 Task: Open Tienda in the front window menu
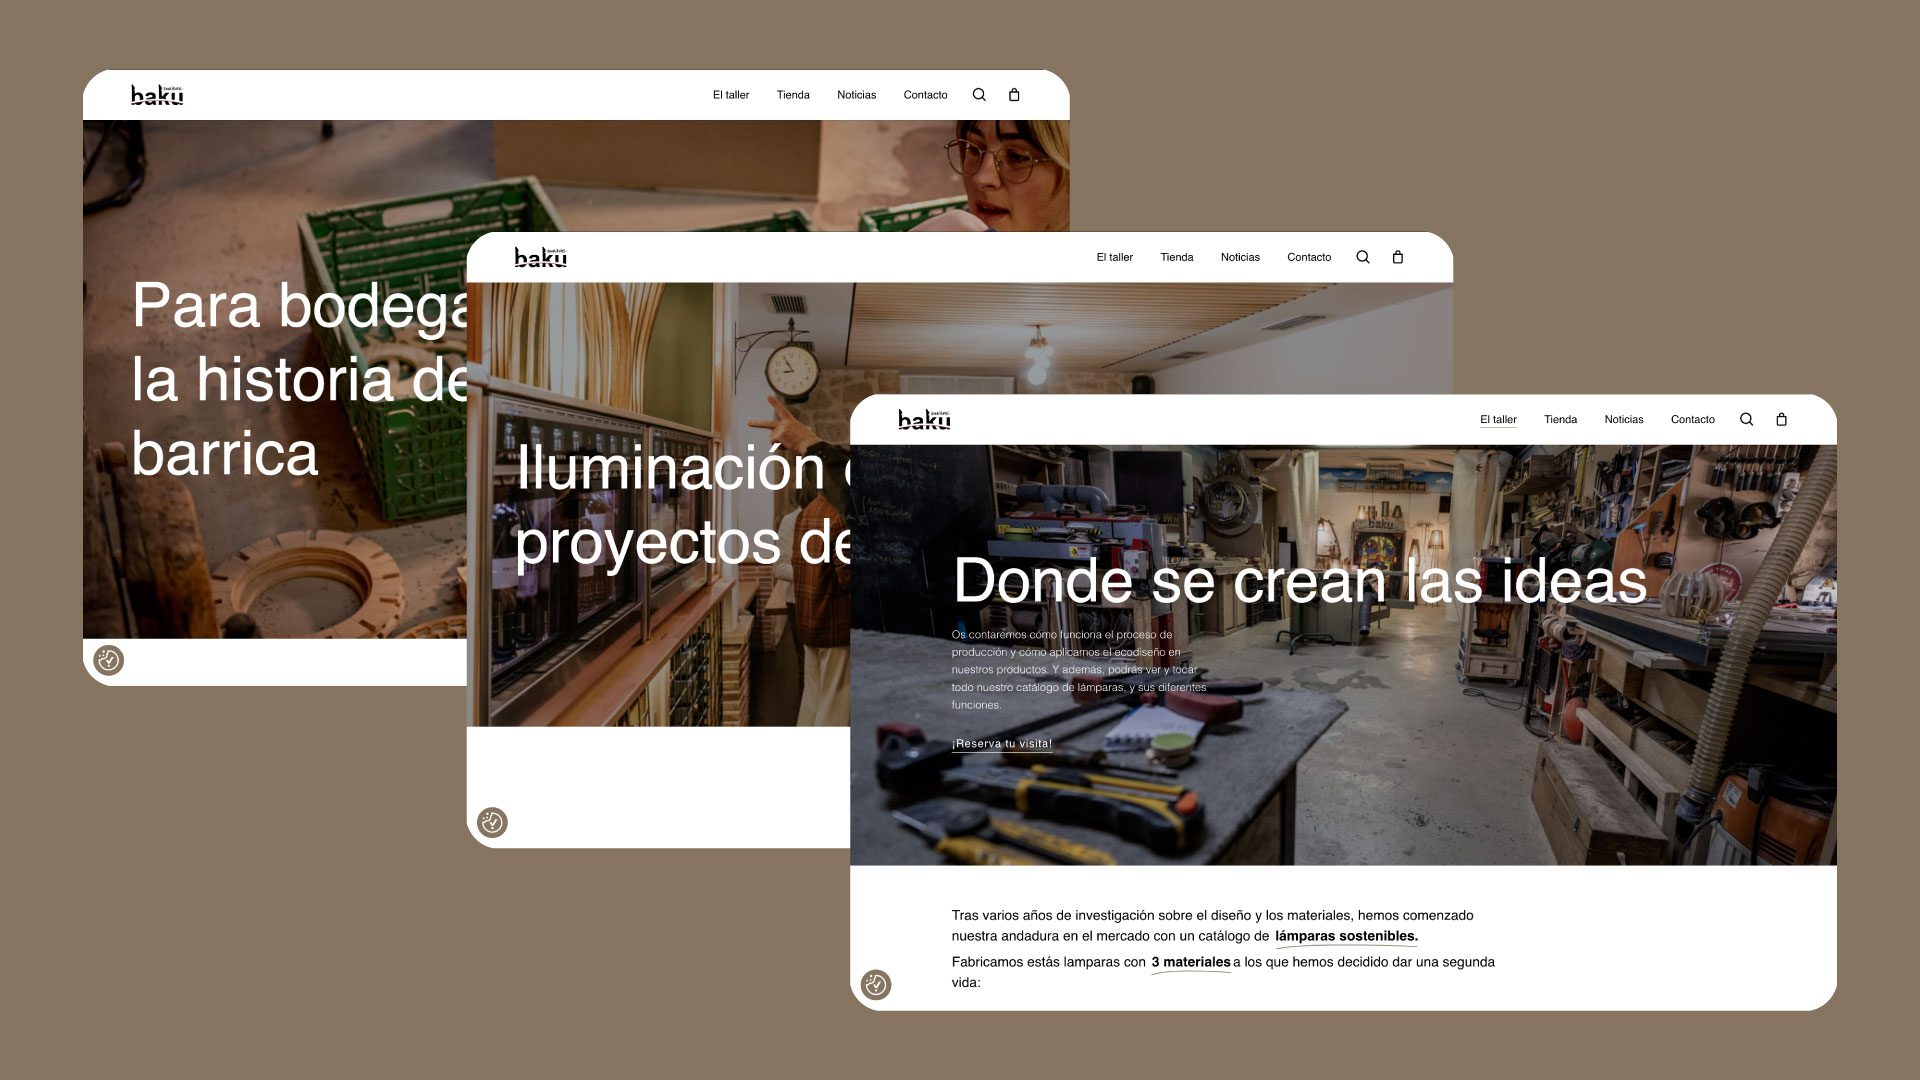(1560, 420)
